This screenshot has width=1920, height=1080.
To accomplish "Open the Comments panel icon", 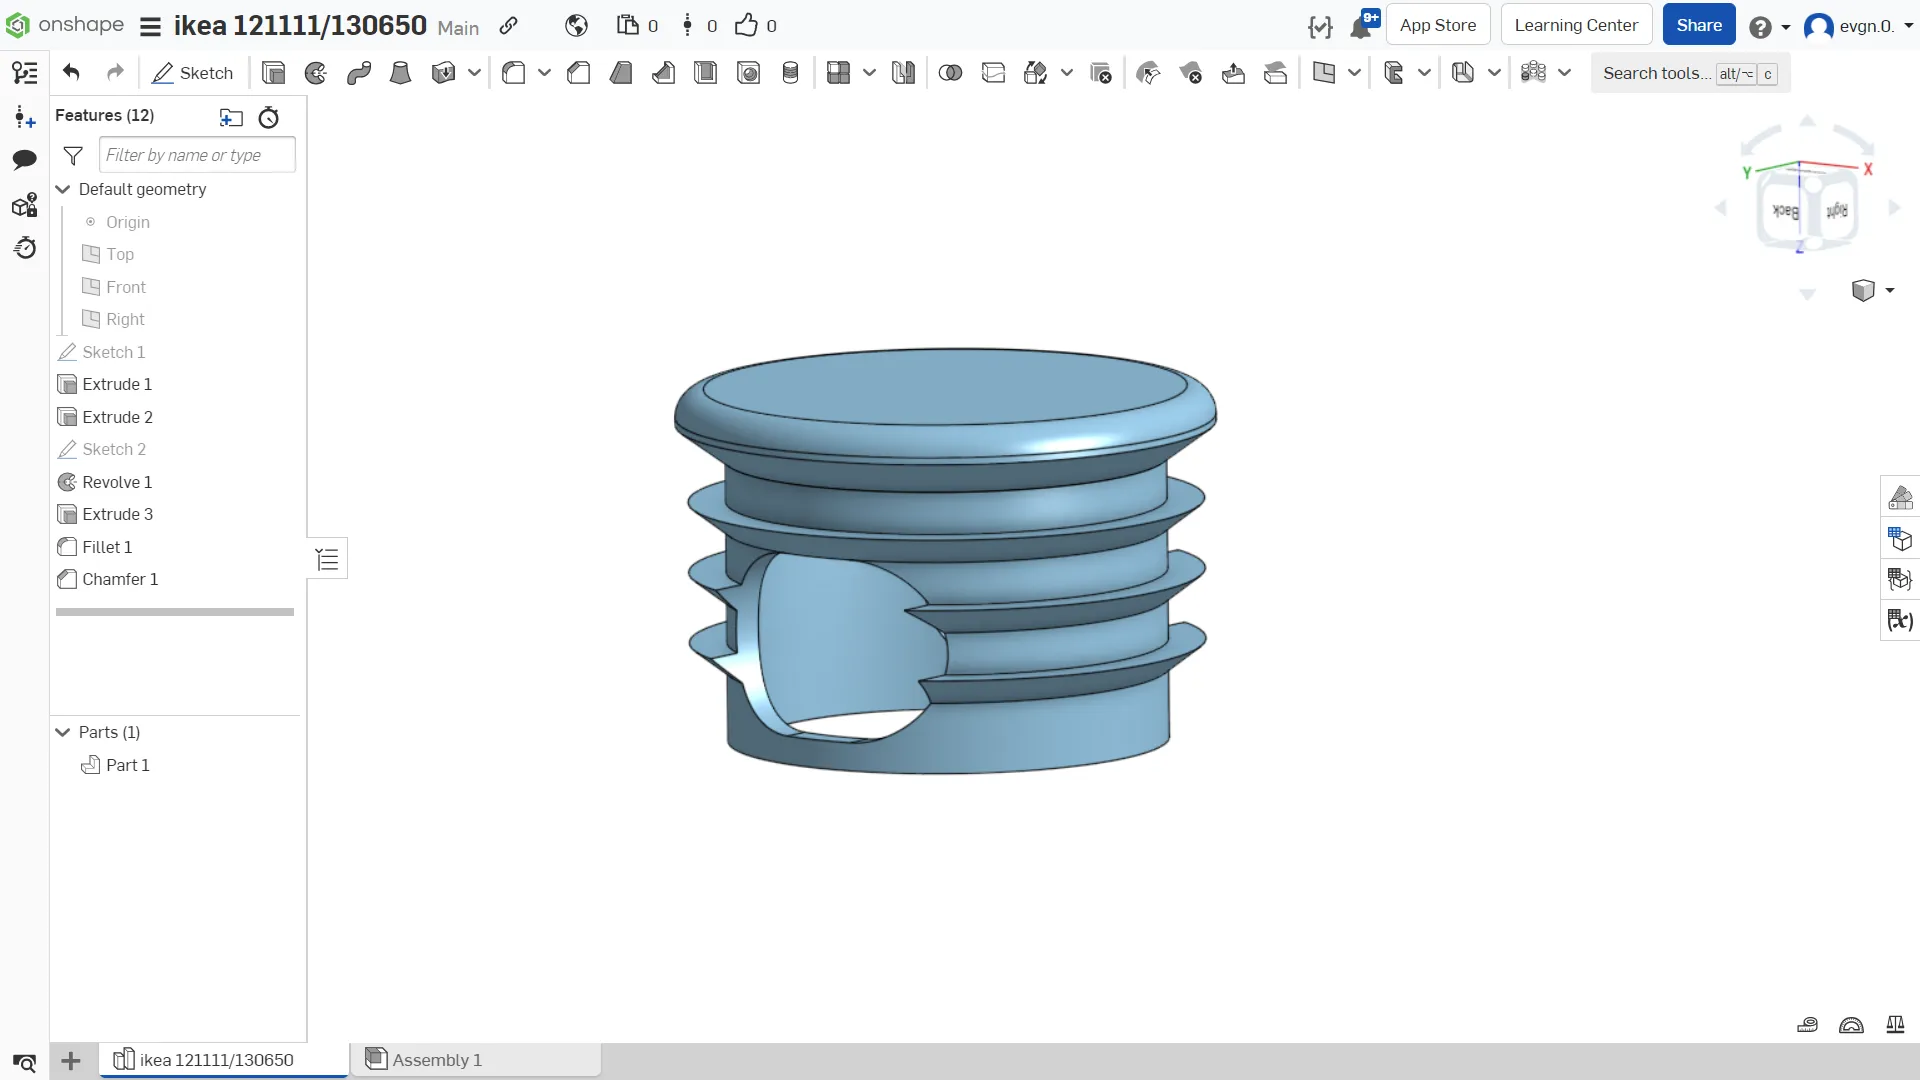I will pyautogui.click(x=24, y=160).
